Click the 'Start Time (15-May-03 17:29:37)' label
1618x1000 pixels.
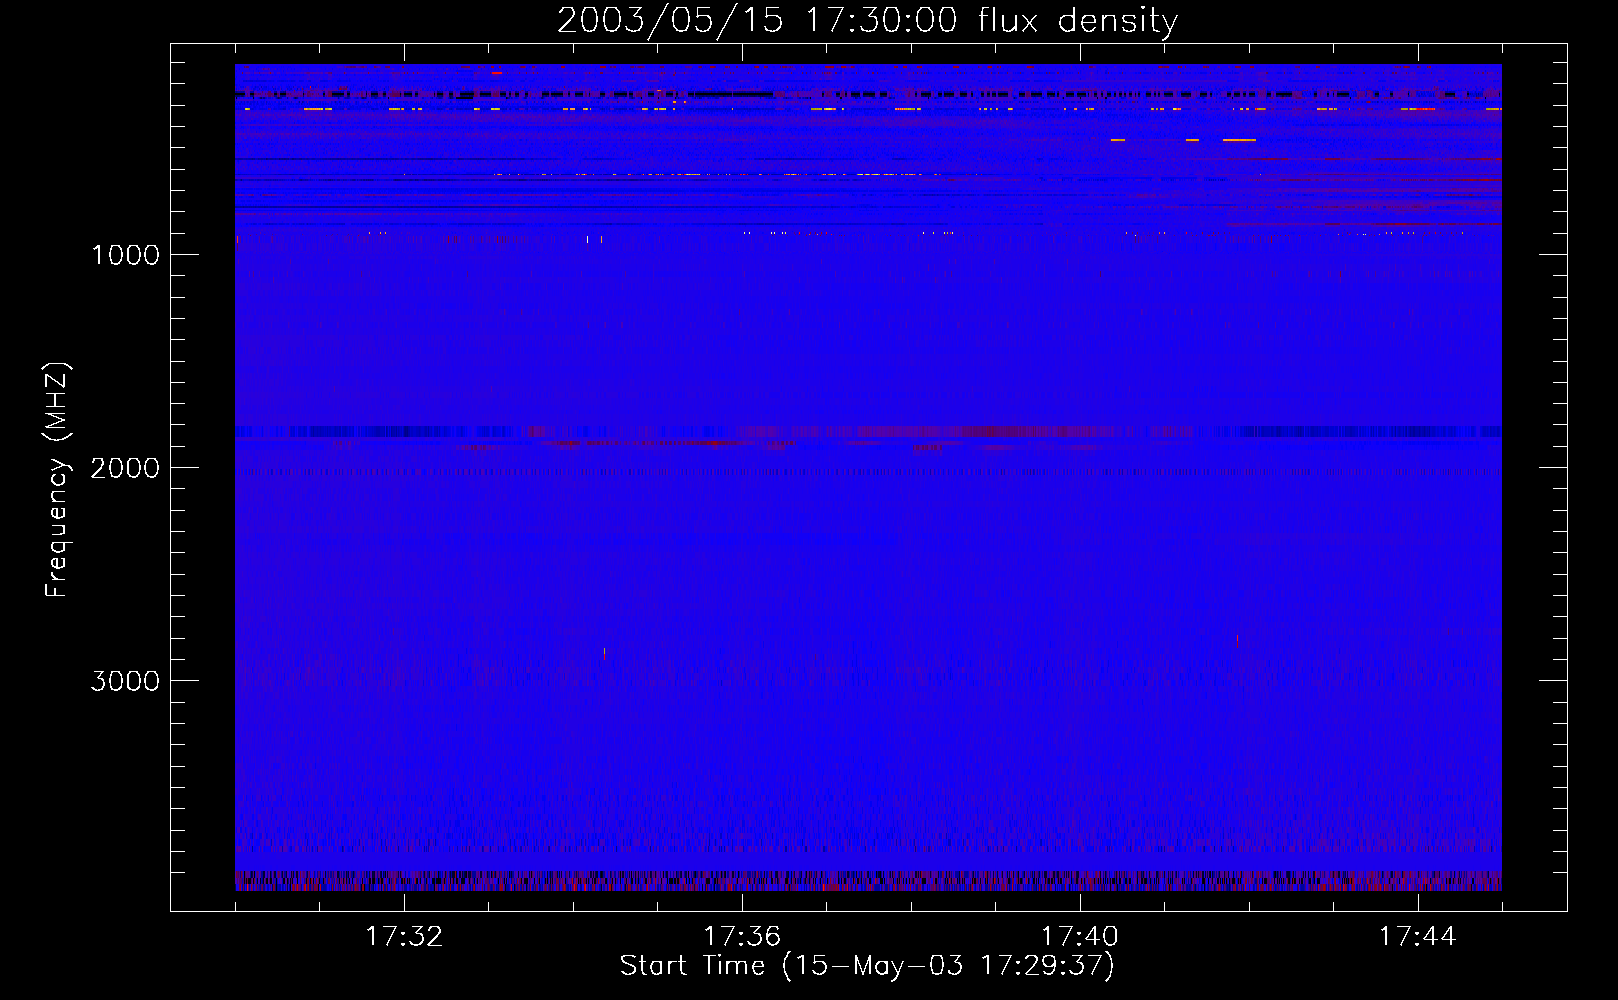tap(867, 966)
